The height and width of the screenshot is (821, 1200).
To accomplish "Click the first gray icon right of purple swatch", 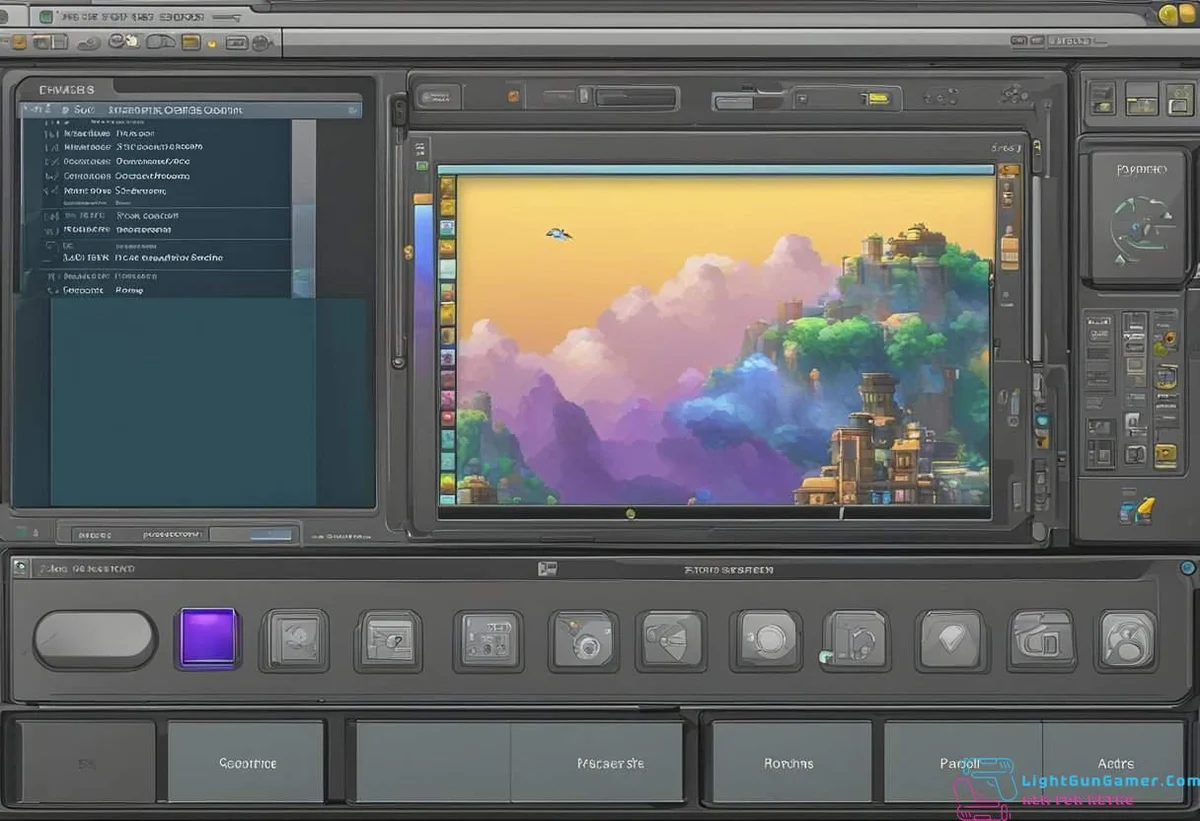I will click(x=294, y=640).
